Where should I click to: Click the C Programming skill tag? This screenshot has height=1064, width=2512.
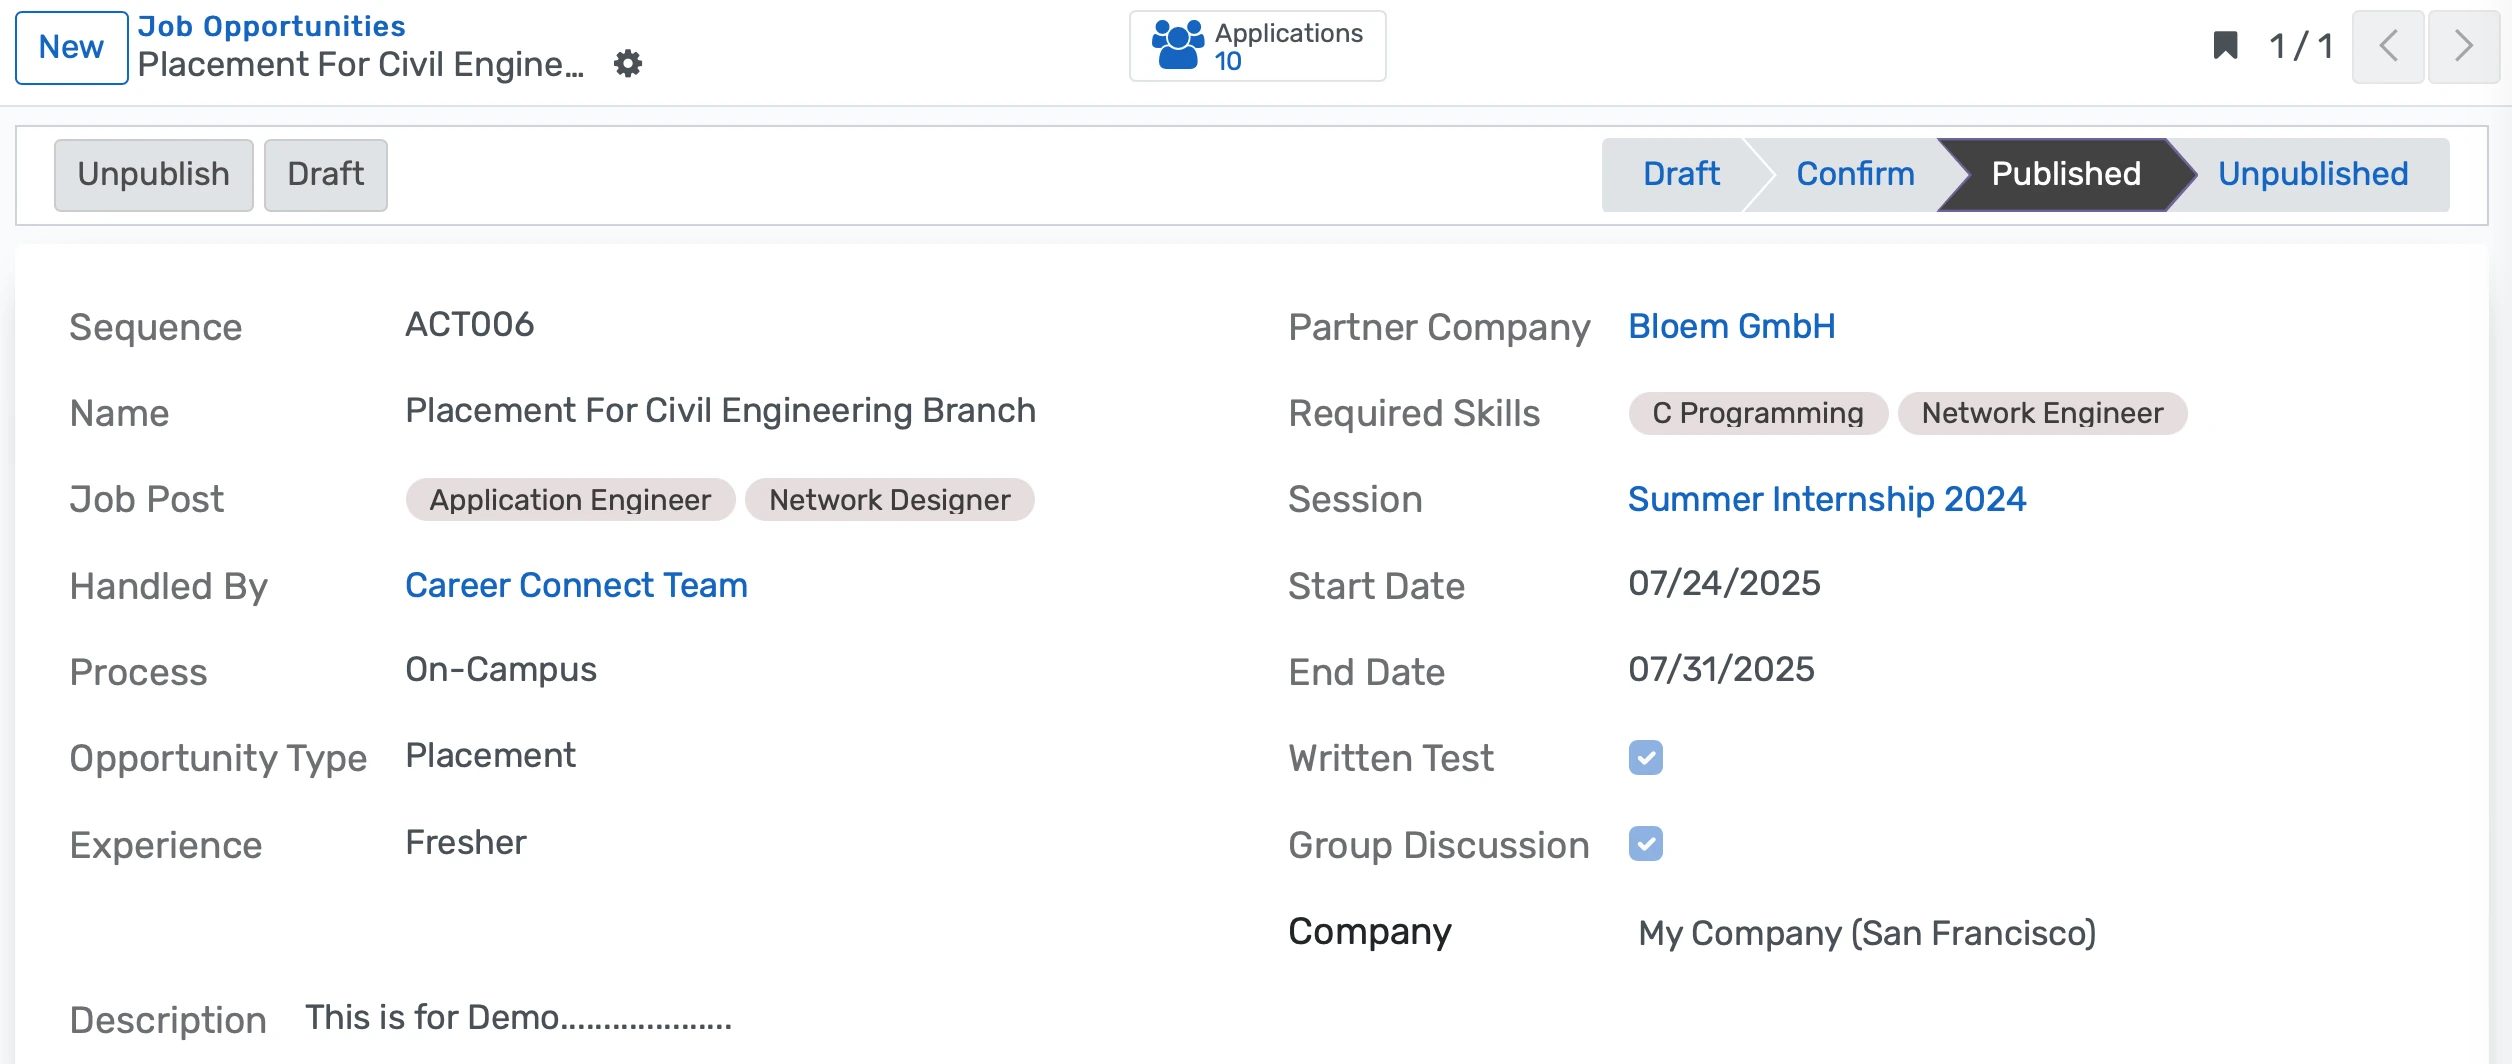[1756, 413]
